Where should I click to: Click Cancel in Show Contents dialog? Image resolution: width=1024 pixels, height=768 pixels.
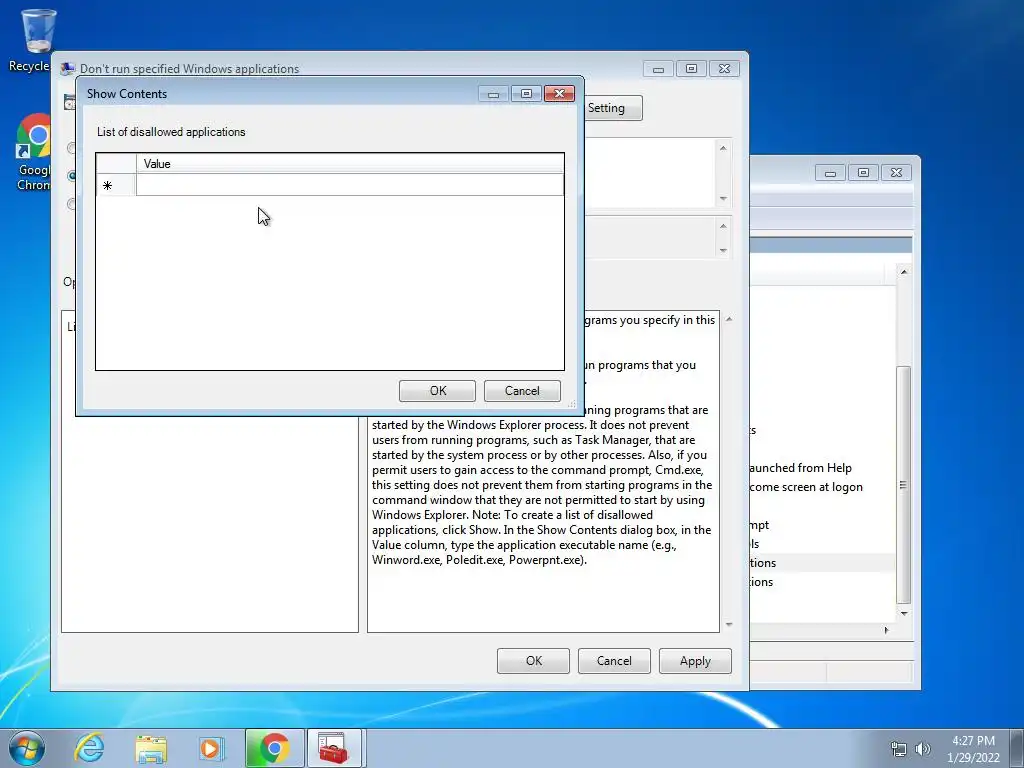tap(522, 391)
